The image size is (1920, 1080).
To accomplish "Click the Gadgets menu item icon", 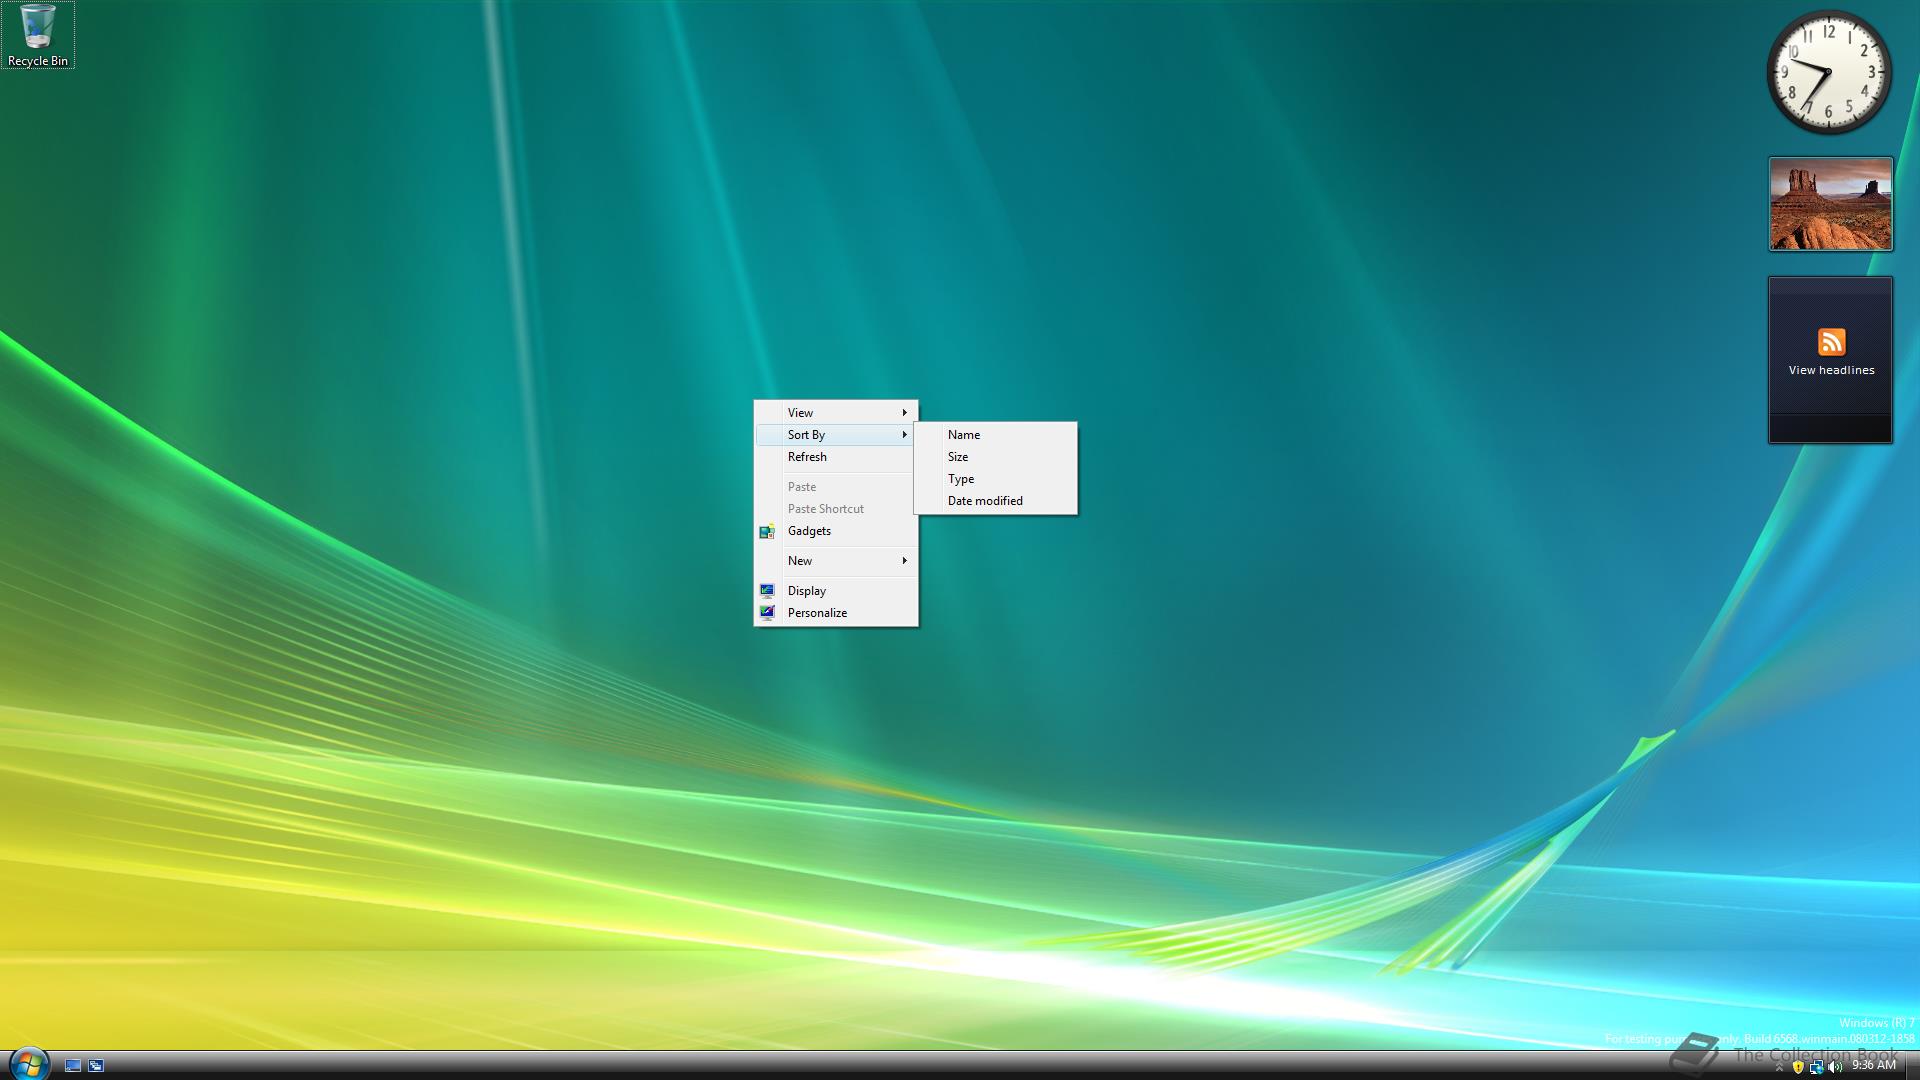I will click(767, 531).
